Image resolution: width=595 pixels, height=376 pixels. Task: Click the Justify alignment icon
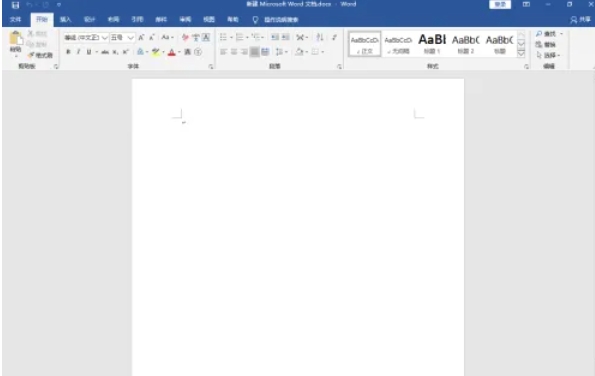coord(255,52)
